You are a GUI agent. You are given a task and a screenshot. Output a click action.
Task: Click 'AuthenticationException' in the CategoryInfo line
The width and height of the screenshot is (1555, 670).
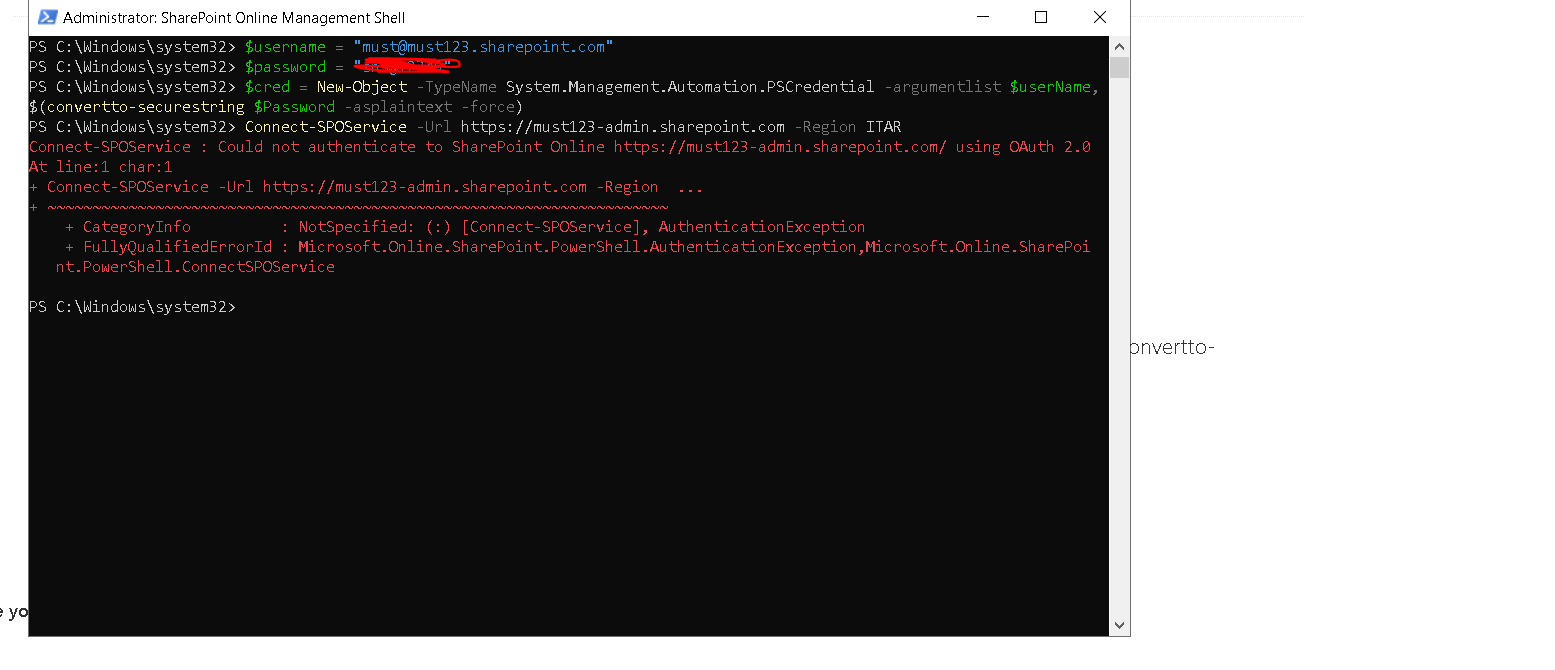pos(762,227)
